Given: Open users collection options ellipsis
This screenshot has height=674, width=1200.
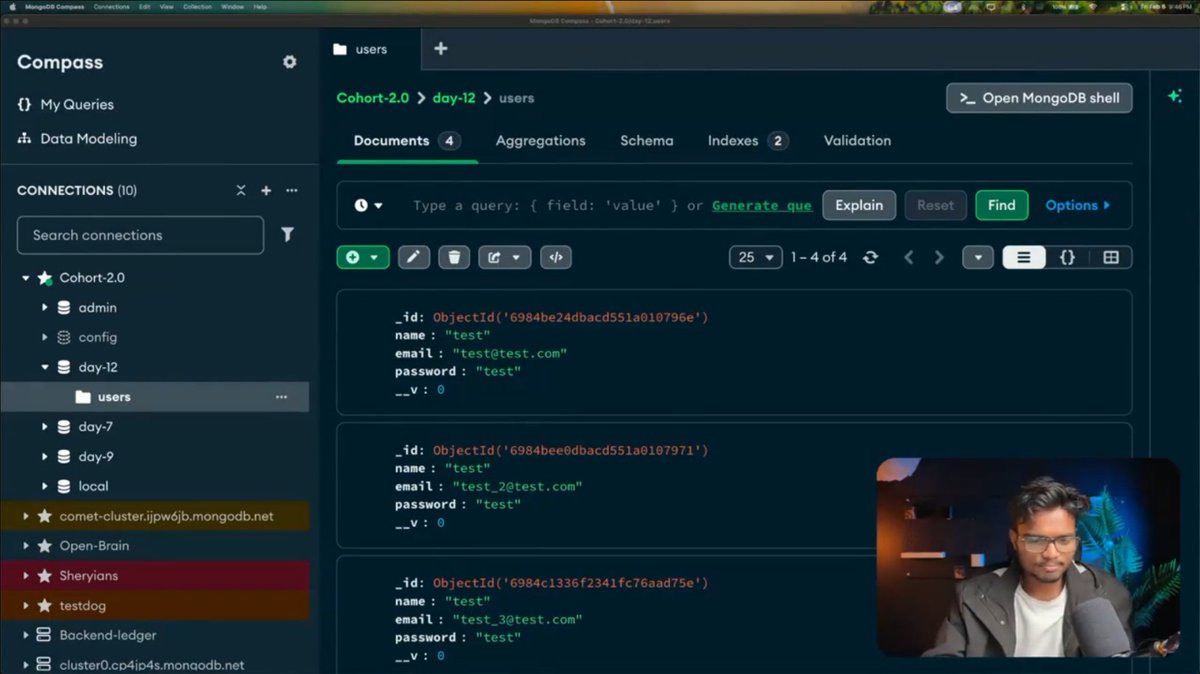Looking at the screenshot, I should pos(281,397).
